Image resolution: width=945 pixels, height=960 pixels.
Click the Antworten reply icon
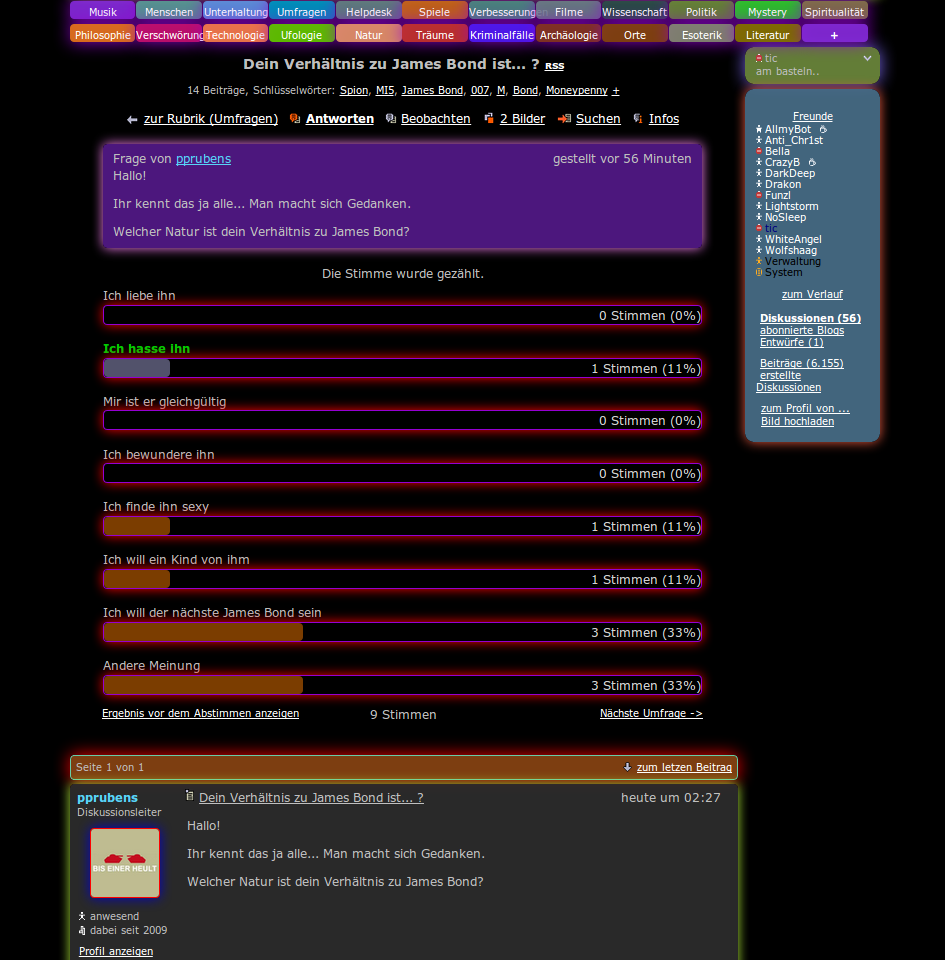click(x=295, y=119)
